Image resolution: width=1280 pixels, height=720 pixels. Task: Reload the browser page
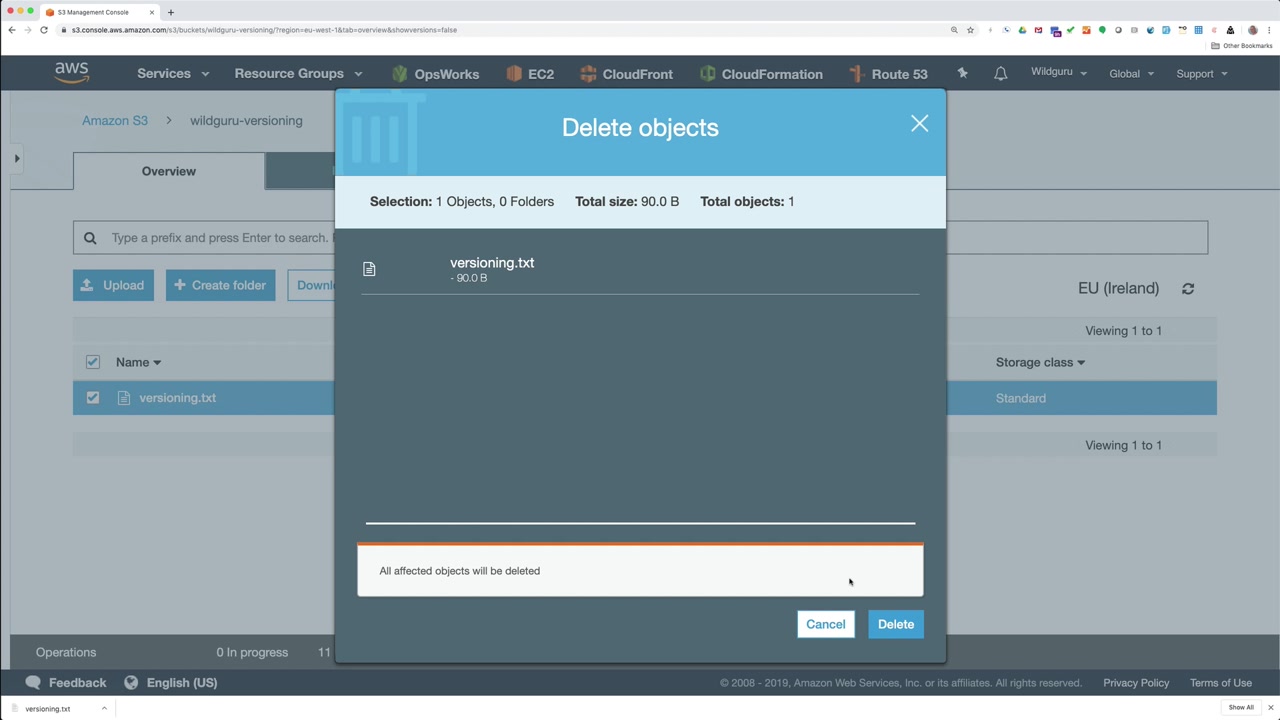44,30
